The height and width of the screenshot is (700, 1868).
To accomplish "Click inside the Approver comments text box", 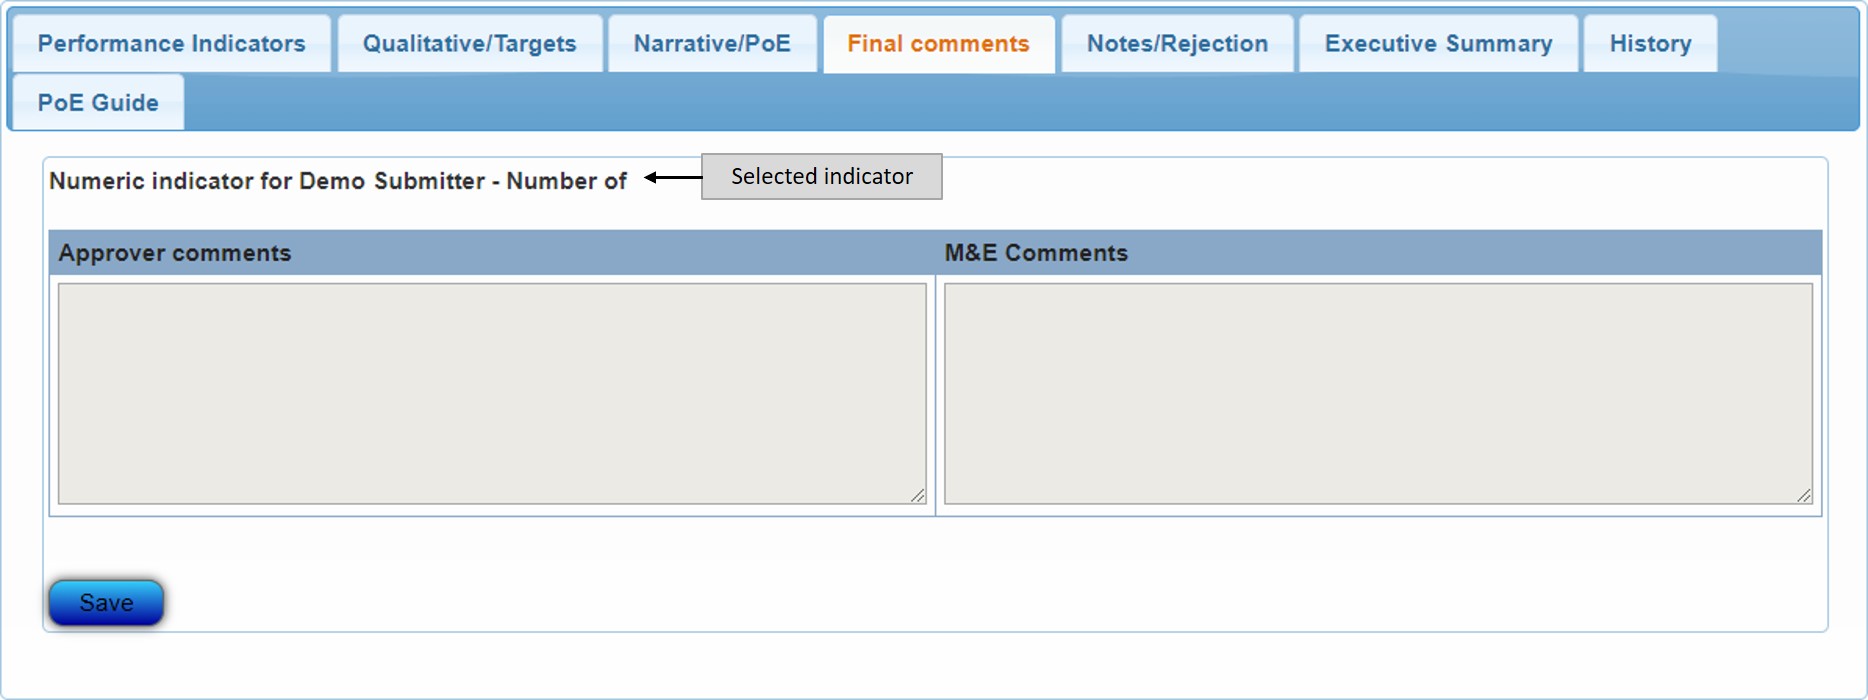I will point(491,393).
